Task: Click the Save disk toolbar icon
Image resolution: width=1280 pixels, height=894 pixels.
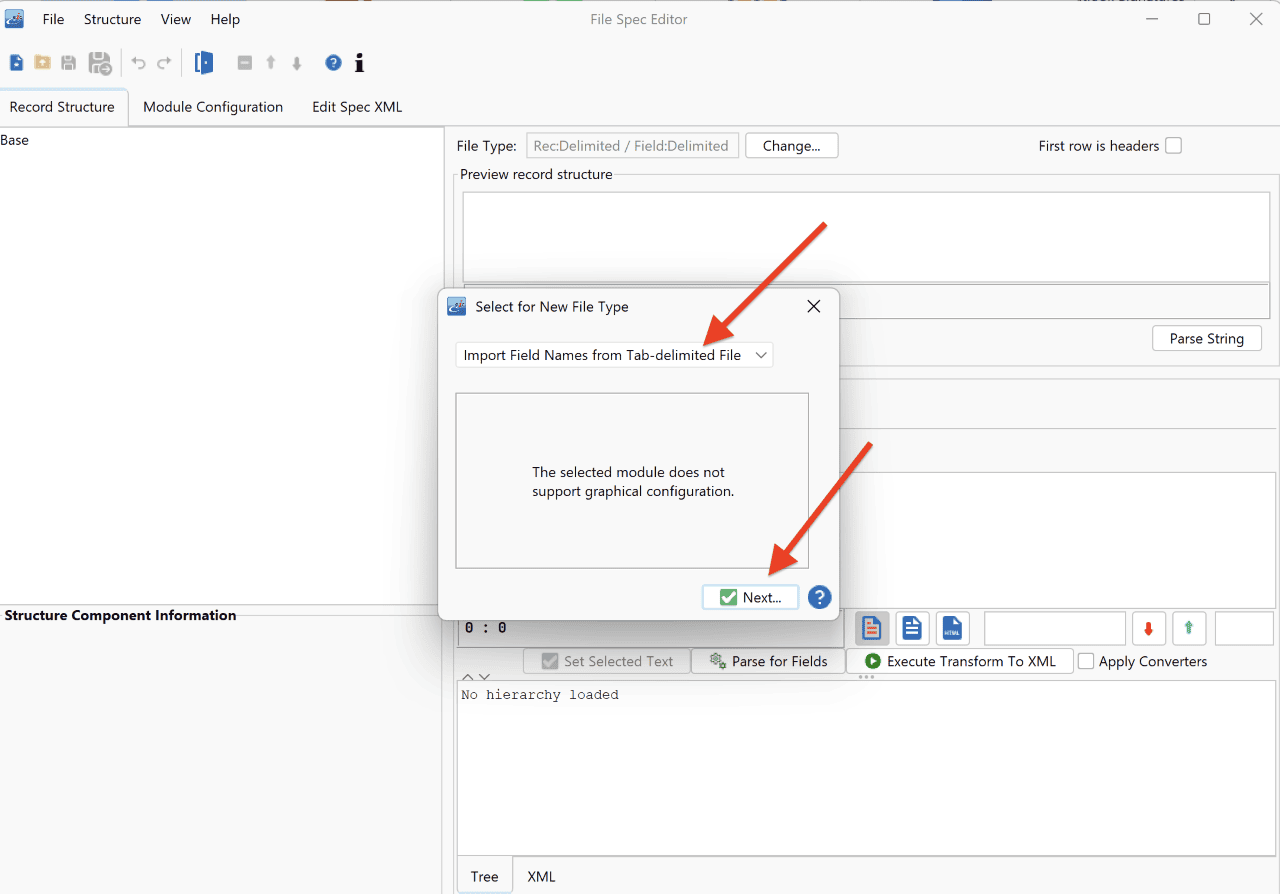Action: click(x=69, y=63)
